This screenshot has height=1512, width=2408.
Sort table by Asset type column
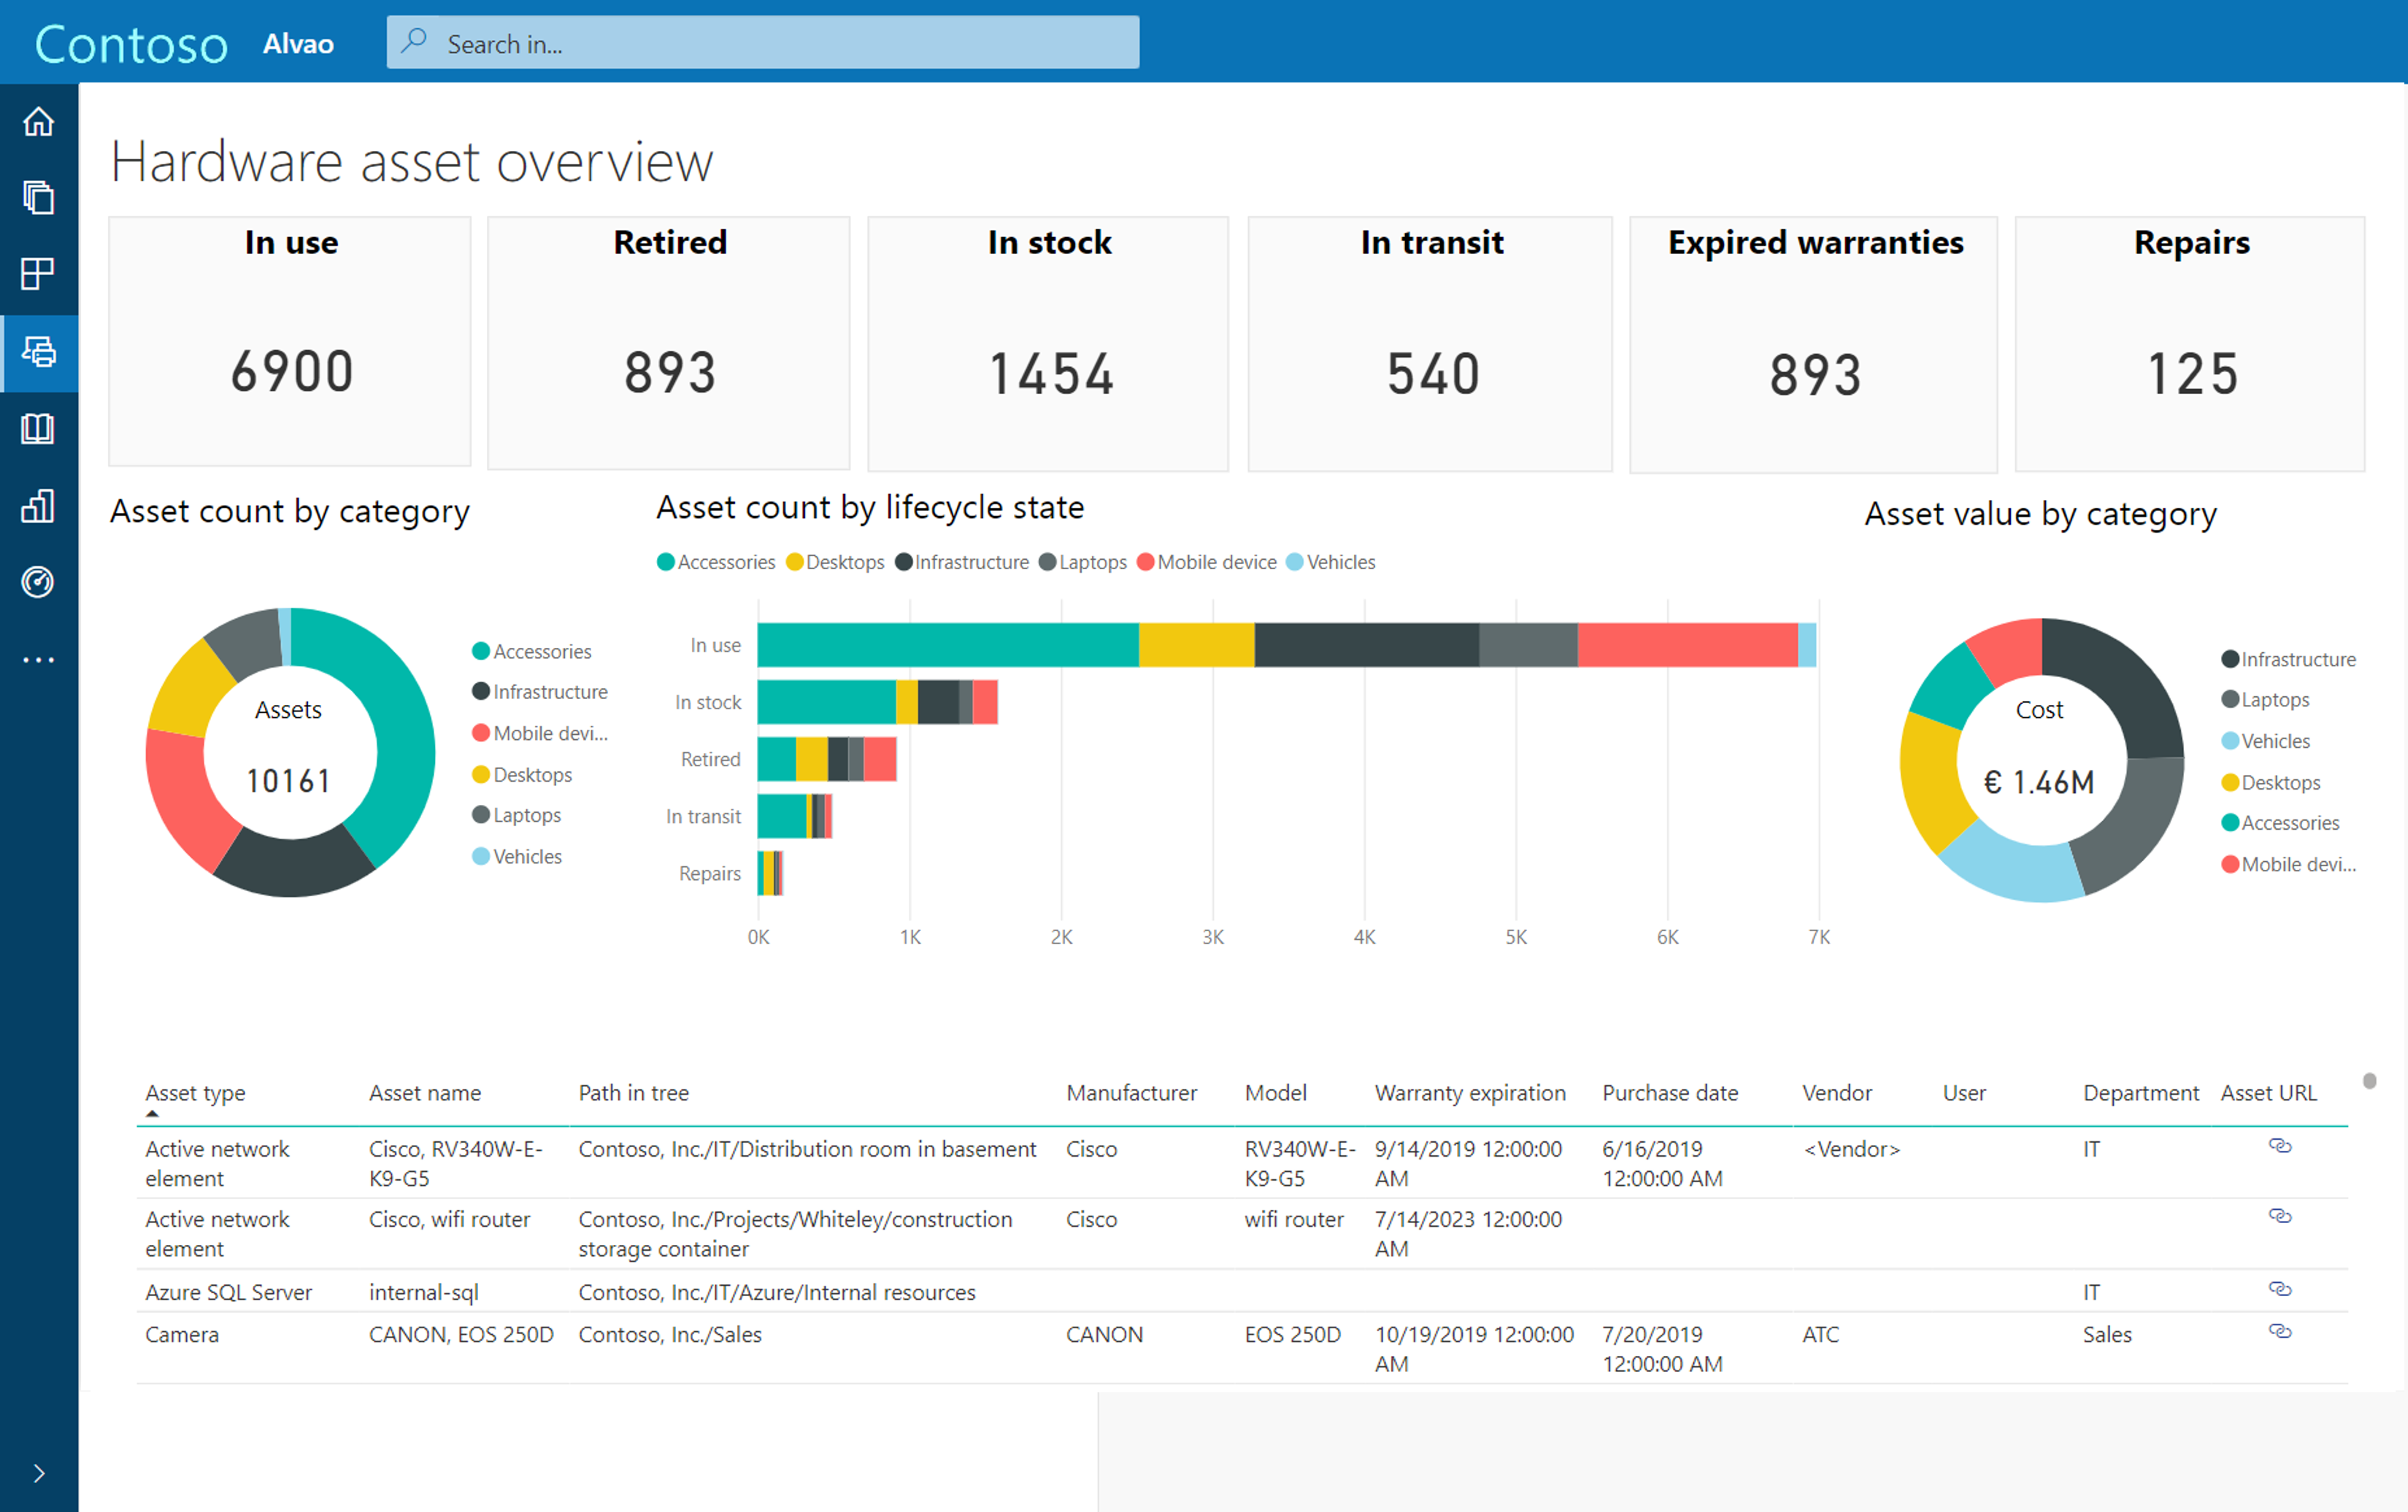click(195, 1093)
